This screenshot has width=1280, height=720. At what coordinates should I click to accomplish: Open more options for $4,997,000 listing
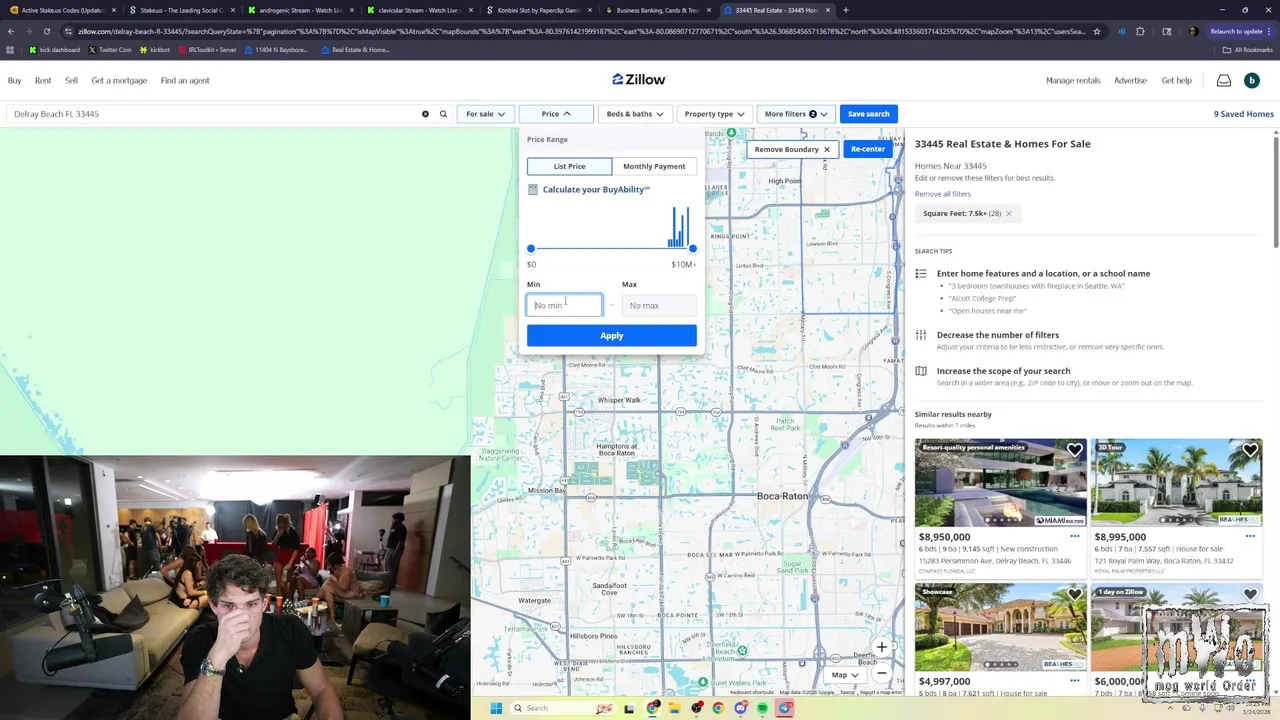[x=1074, y=681]
